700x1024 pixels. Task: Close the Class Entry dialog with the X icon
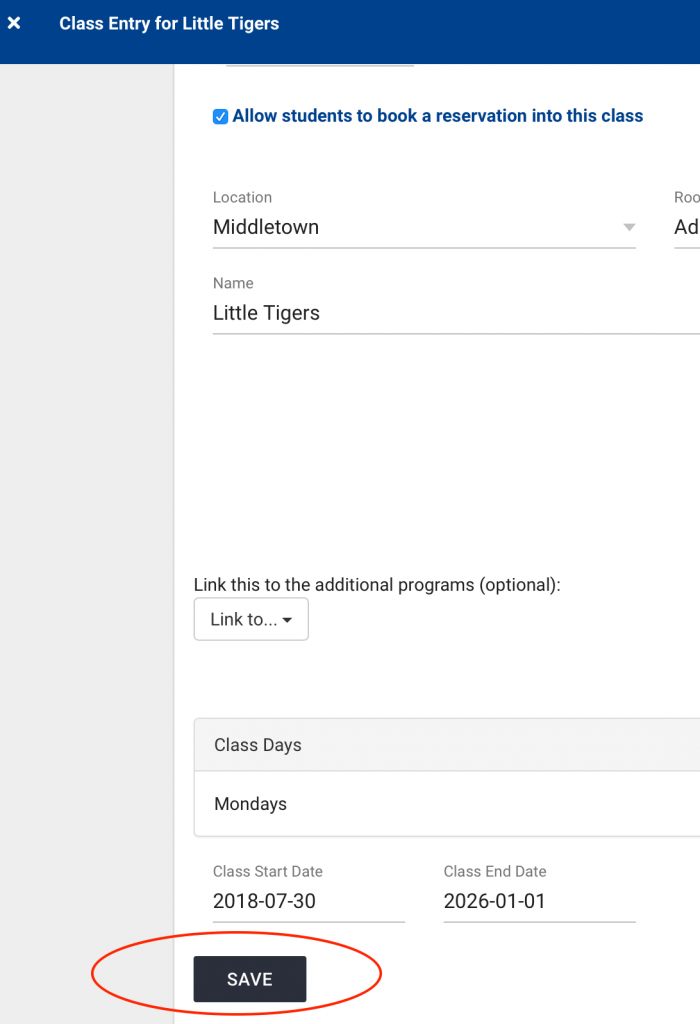pos(14,23)
